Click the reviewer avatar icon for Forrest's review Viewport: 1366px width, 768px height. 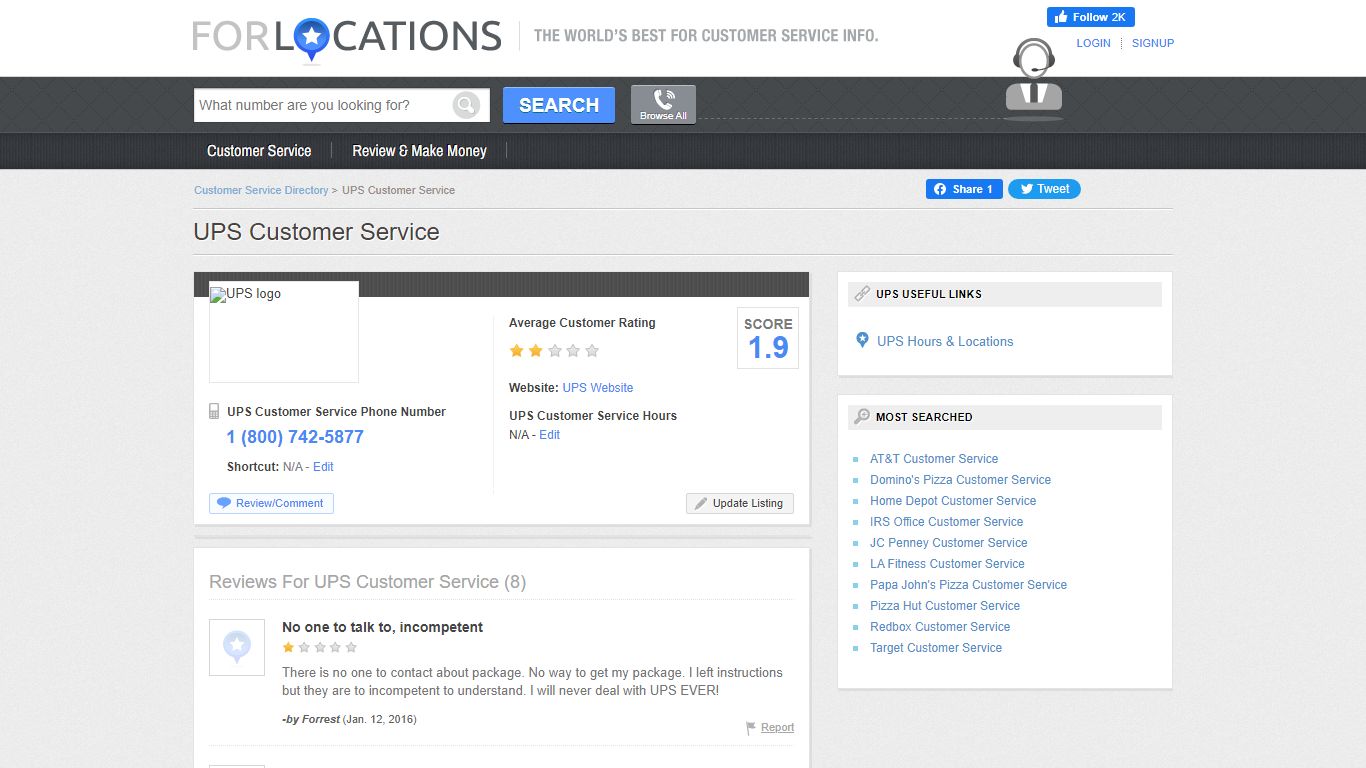(x=237, y=647)
